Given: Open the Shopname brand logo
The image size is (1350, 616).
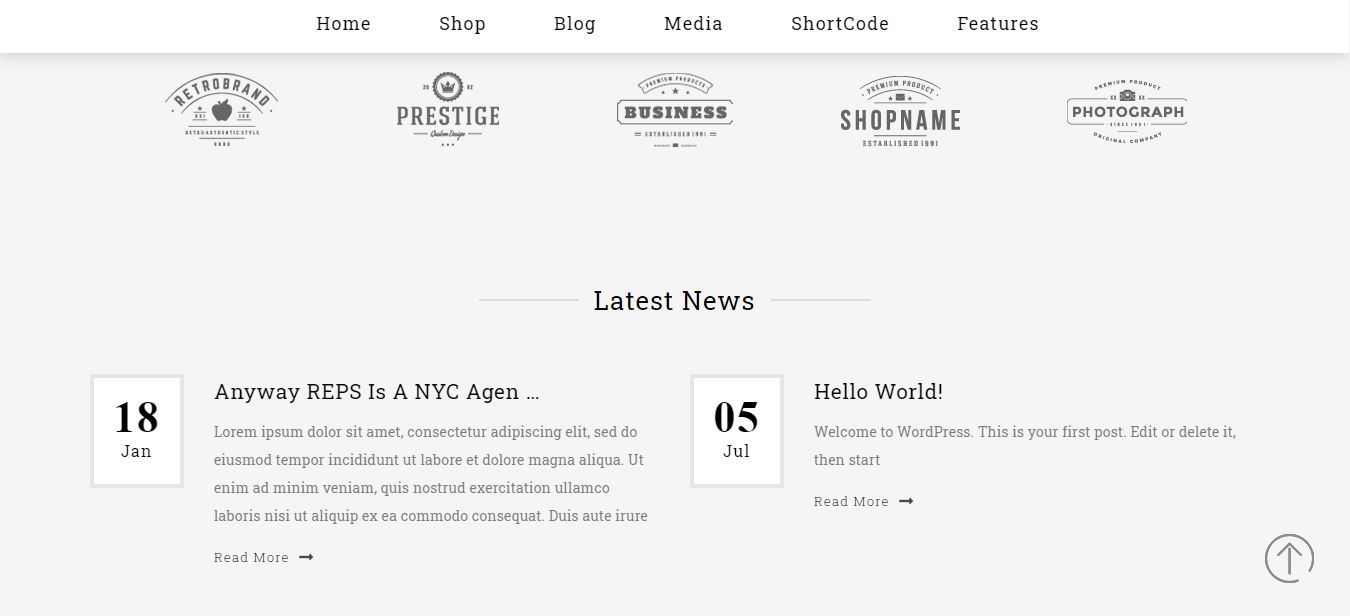Looking at the screenshot, I should (x=900, y=112).
